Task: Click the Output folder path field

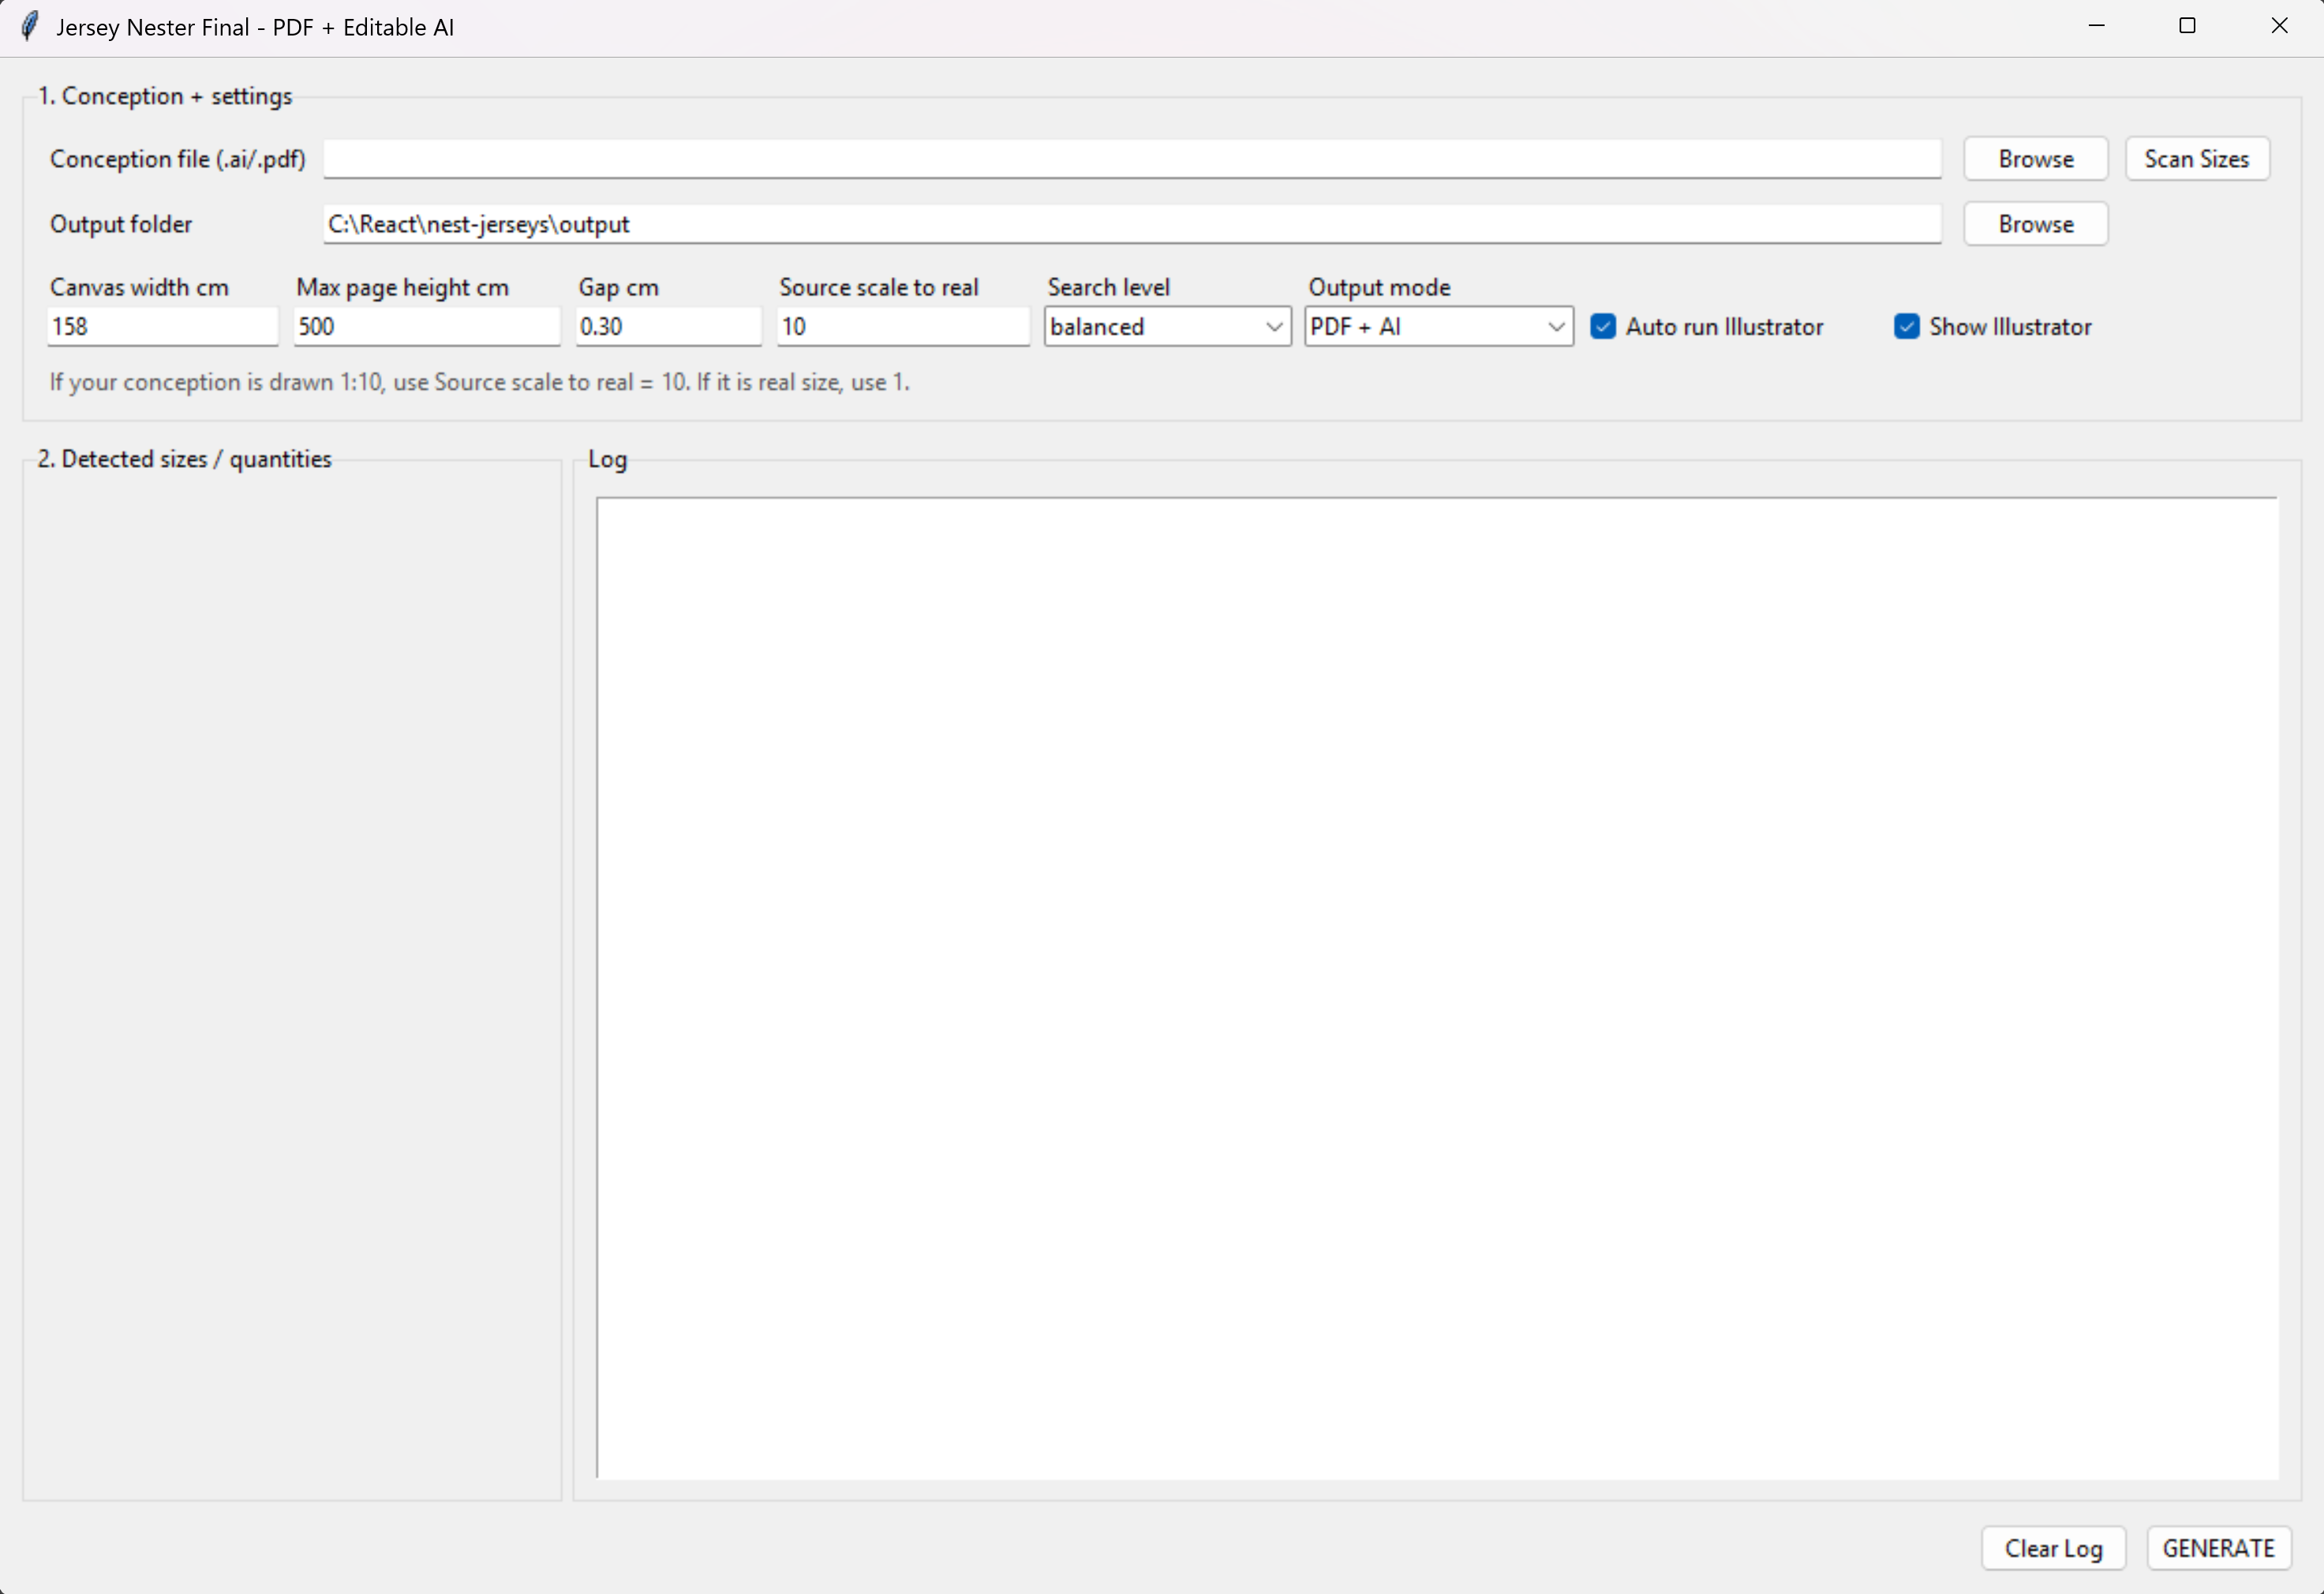Action: pyautogui.click(x=1132, y=224)
